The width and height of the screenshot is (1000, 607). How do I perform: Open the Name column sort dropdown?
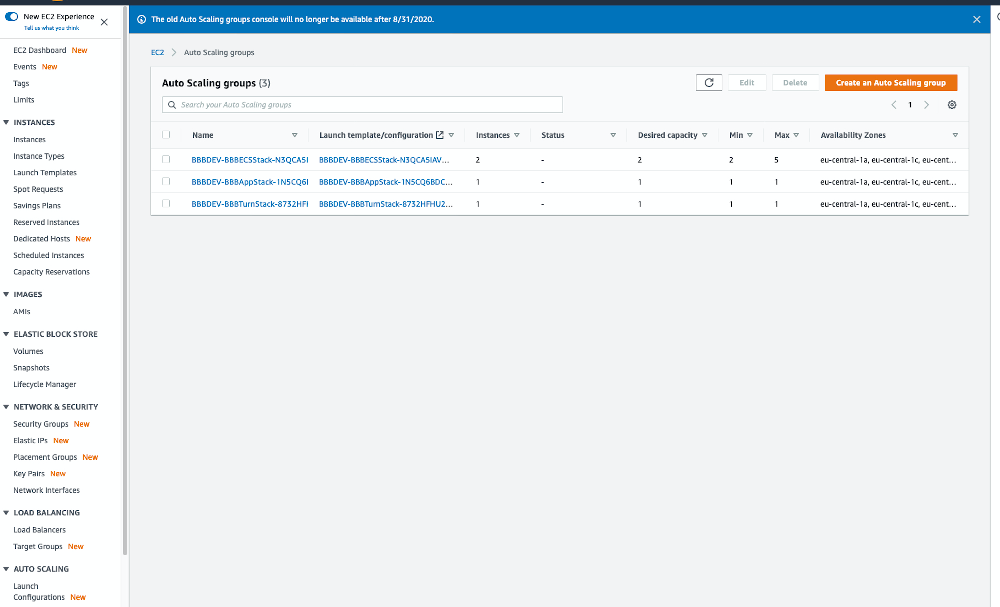coord(295,135)
